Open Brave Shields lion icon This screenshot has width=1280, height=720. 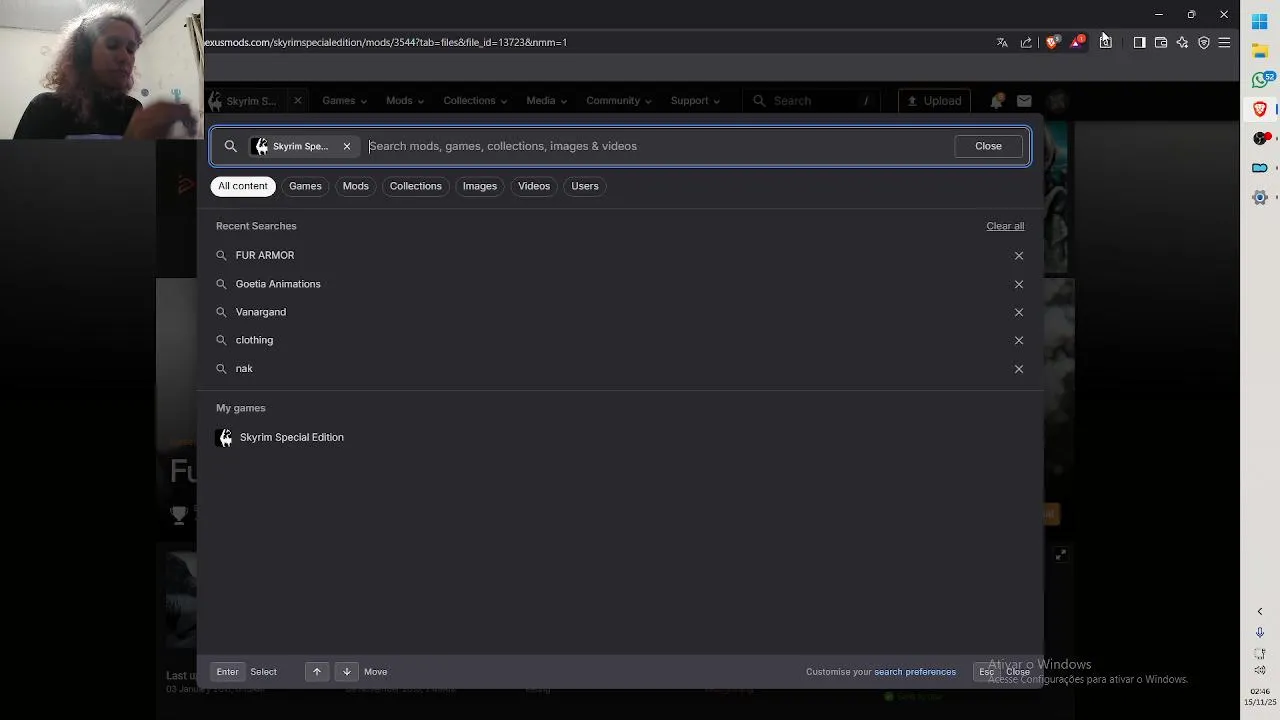[x=1051, y=42]
